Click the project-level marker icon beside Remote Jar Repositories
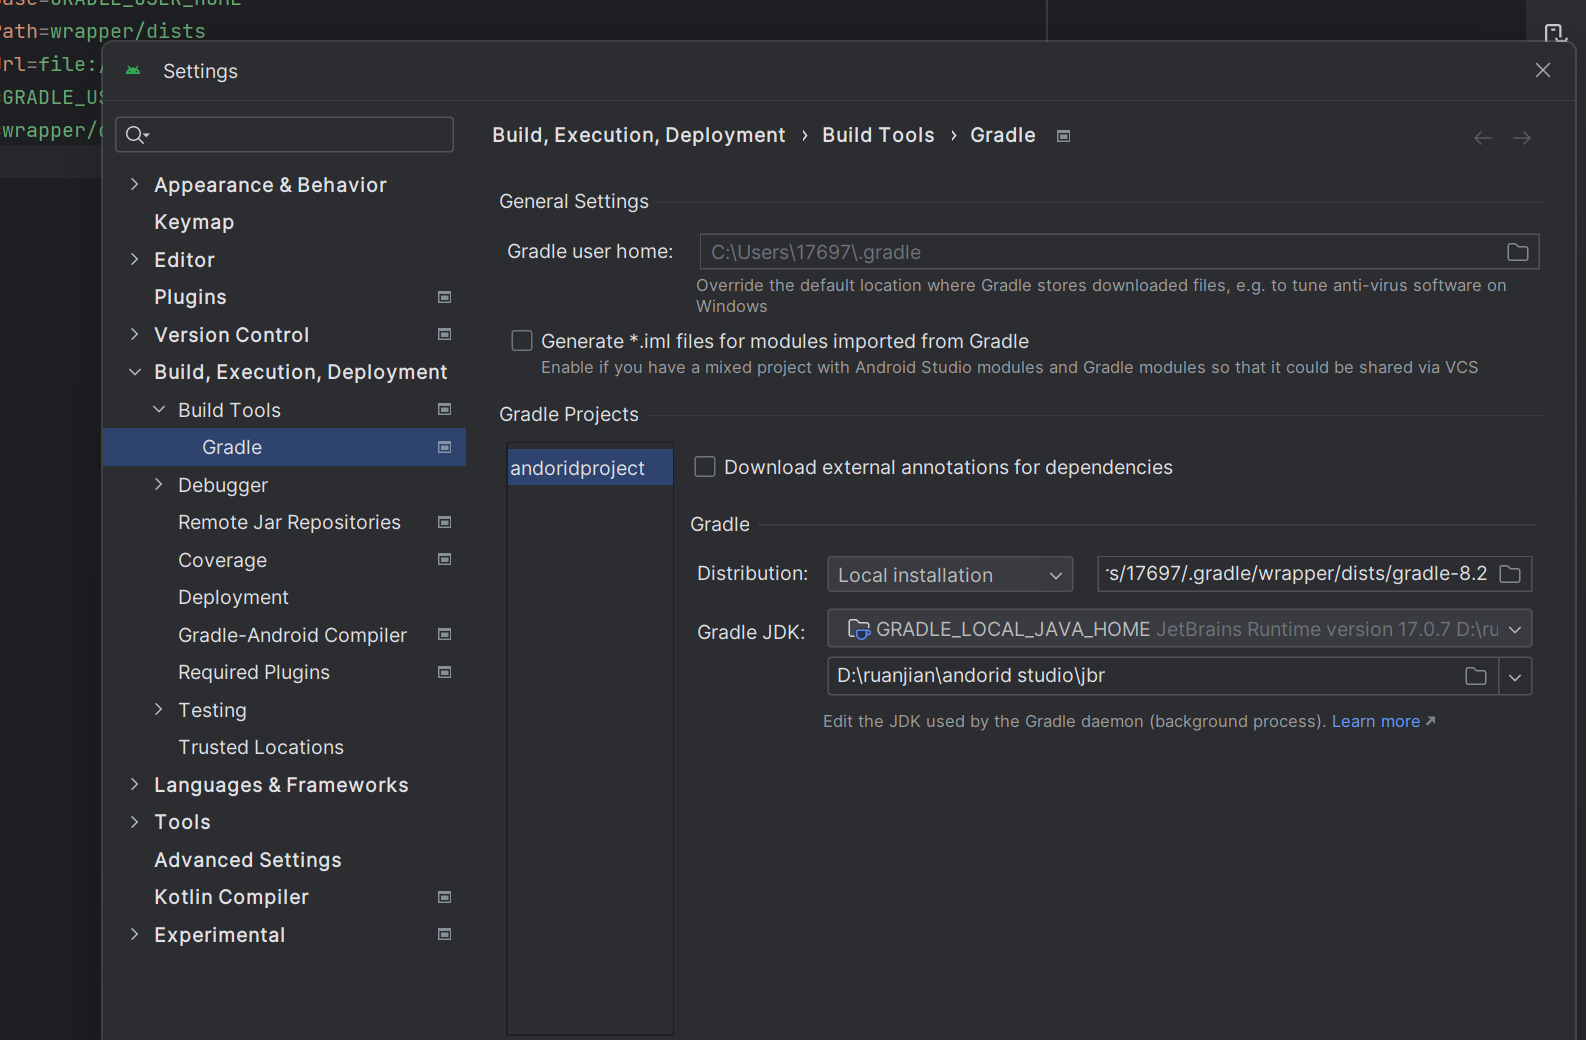The width and height of the screenshot is (1586, 1040). (445, 522)
